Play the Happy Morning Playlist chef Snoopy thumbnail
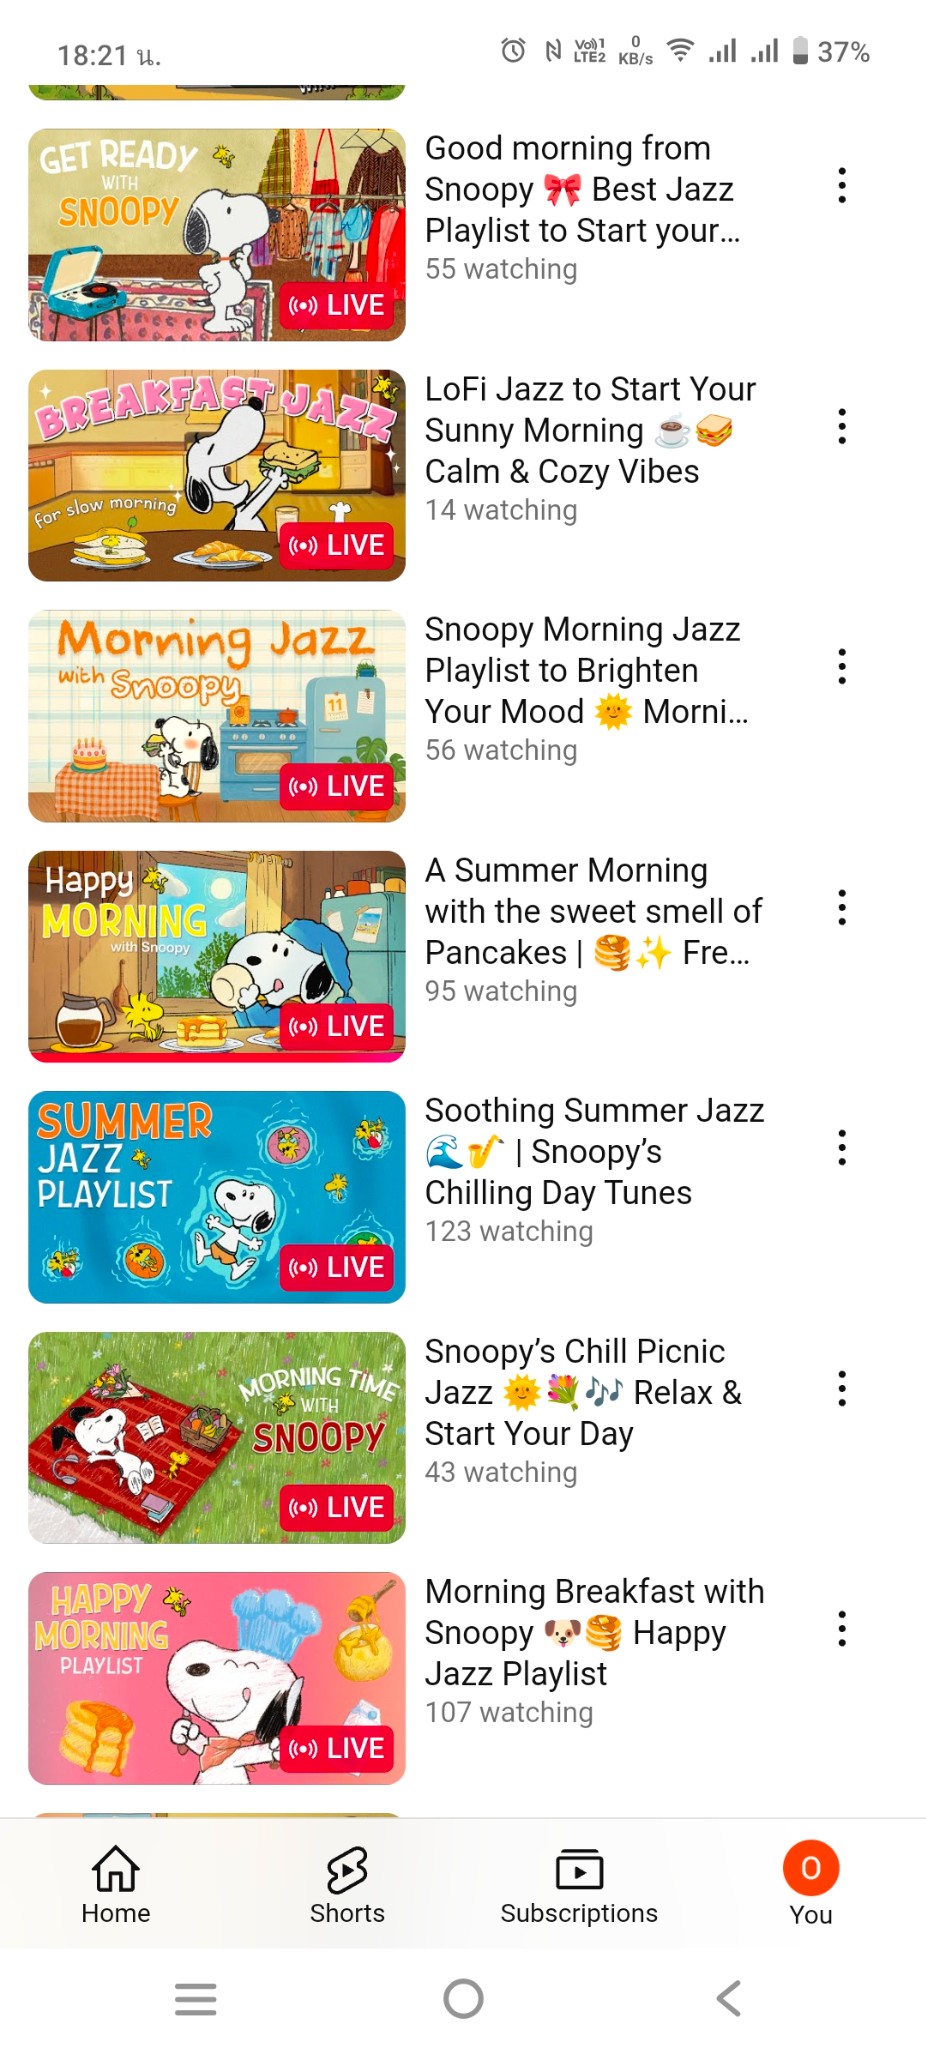This screenshot has height=2048, width=926. pos(217,1678)
